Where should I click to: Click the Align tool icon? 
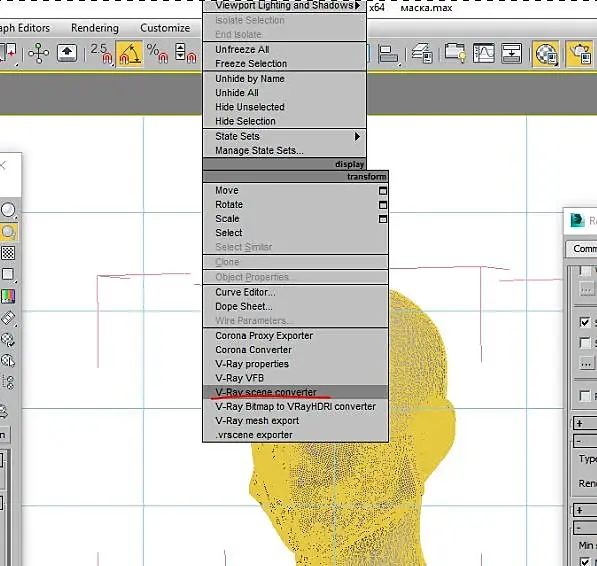pyautogui.click(x=388, y=54)
